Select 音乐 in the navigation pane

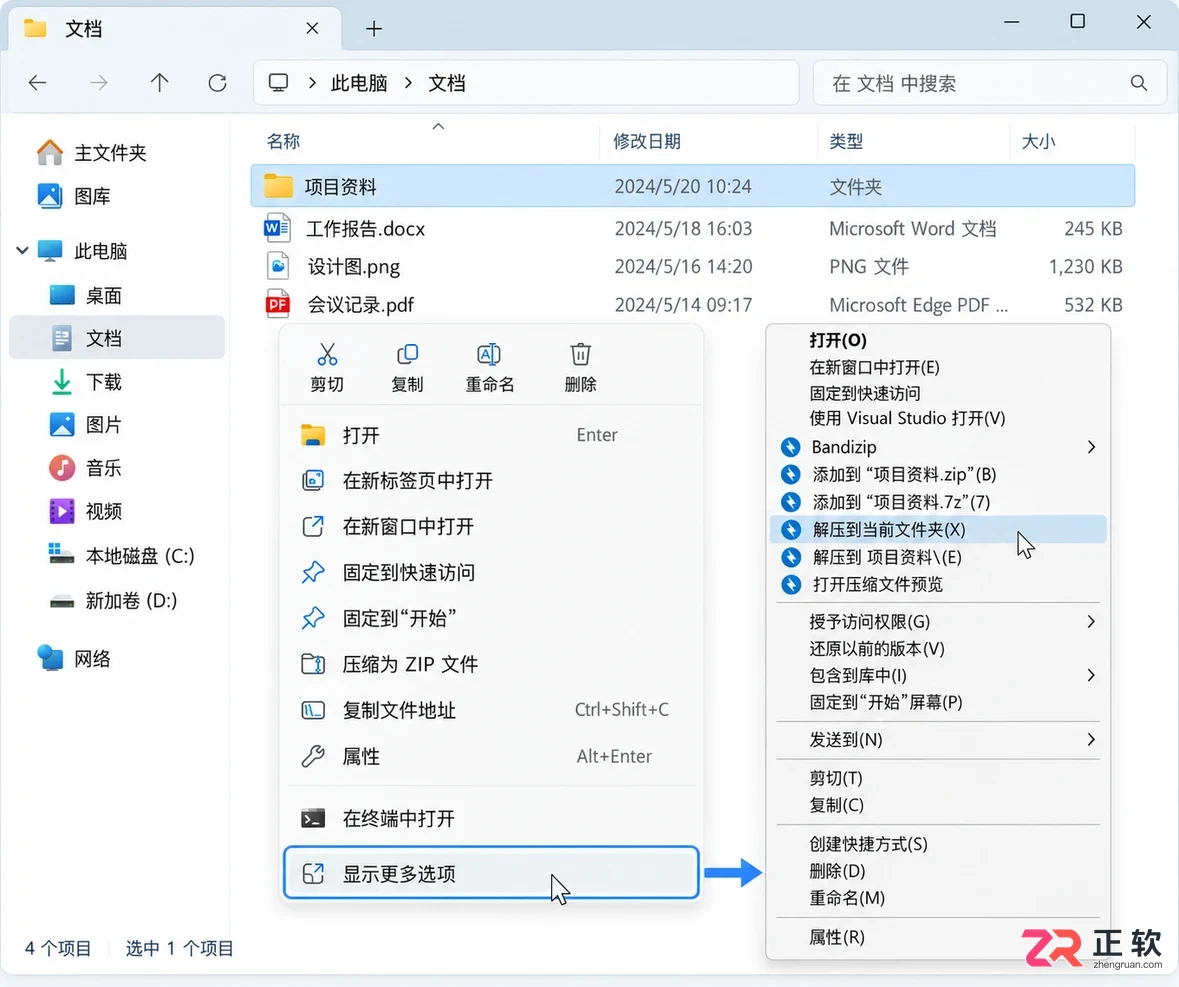pos(85,468)
